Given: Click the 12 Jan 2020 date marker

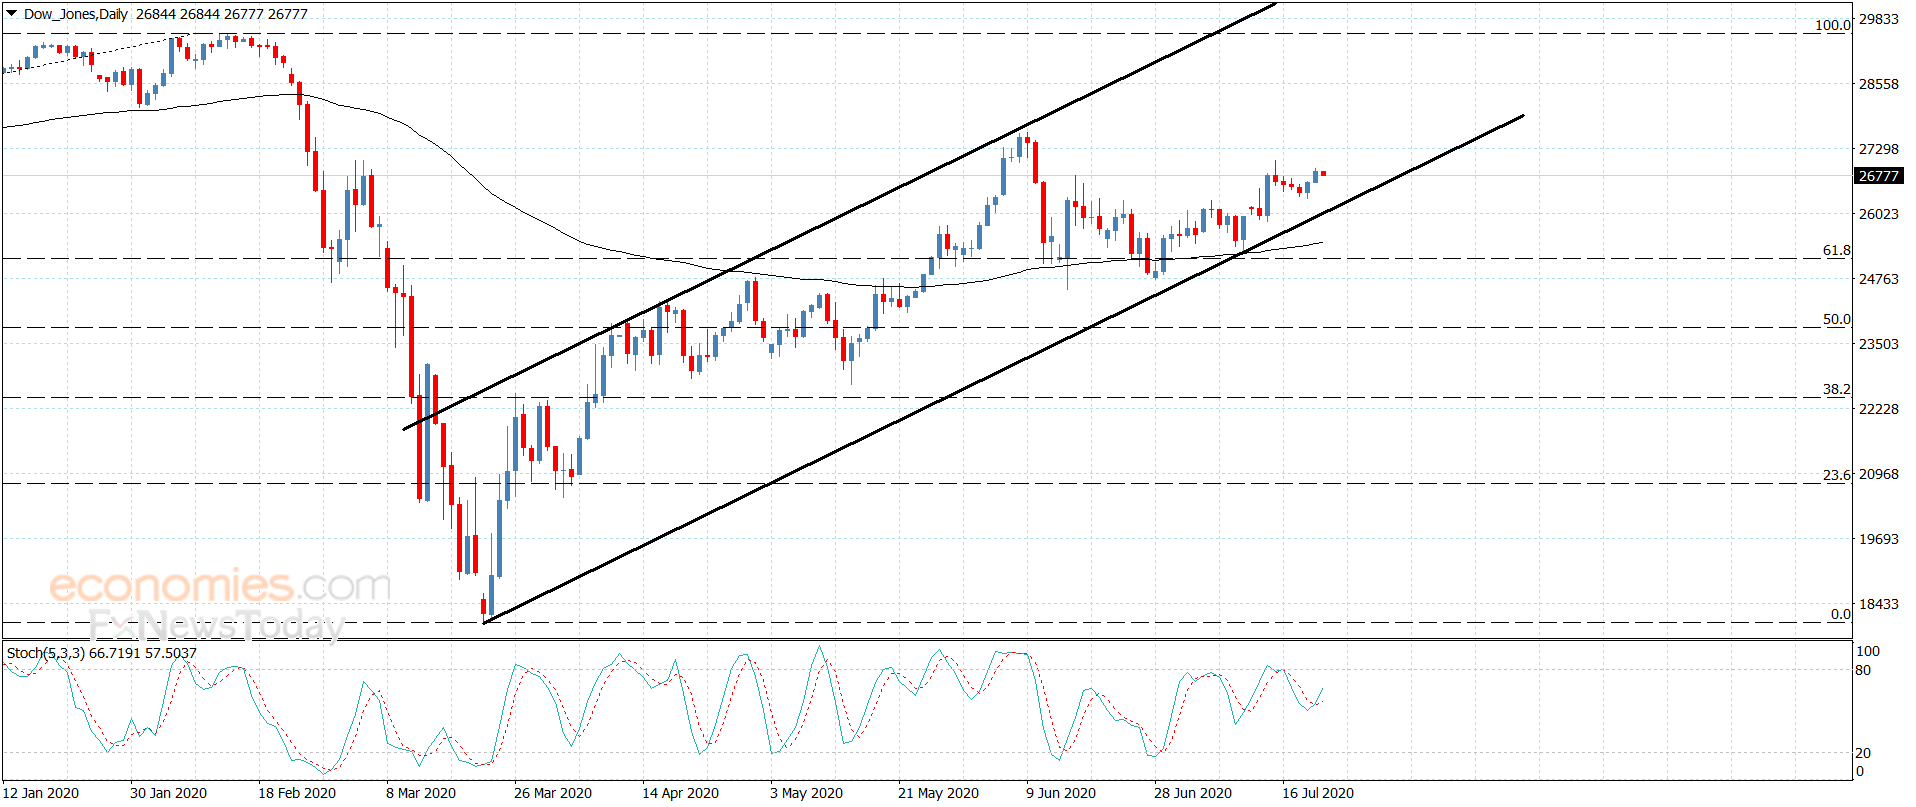Looking at the screenshot, I should (x=41, y=793).
